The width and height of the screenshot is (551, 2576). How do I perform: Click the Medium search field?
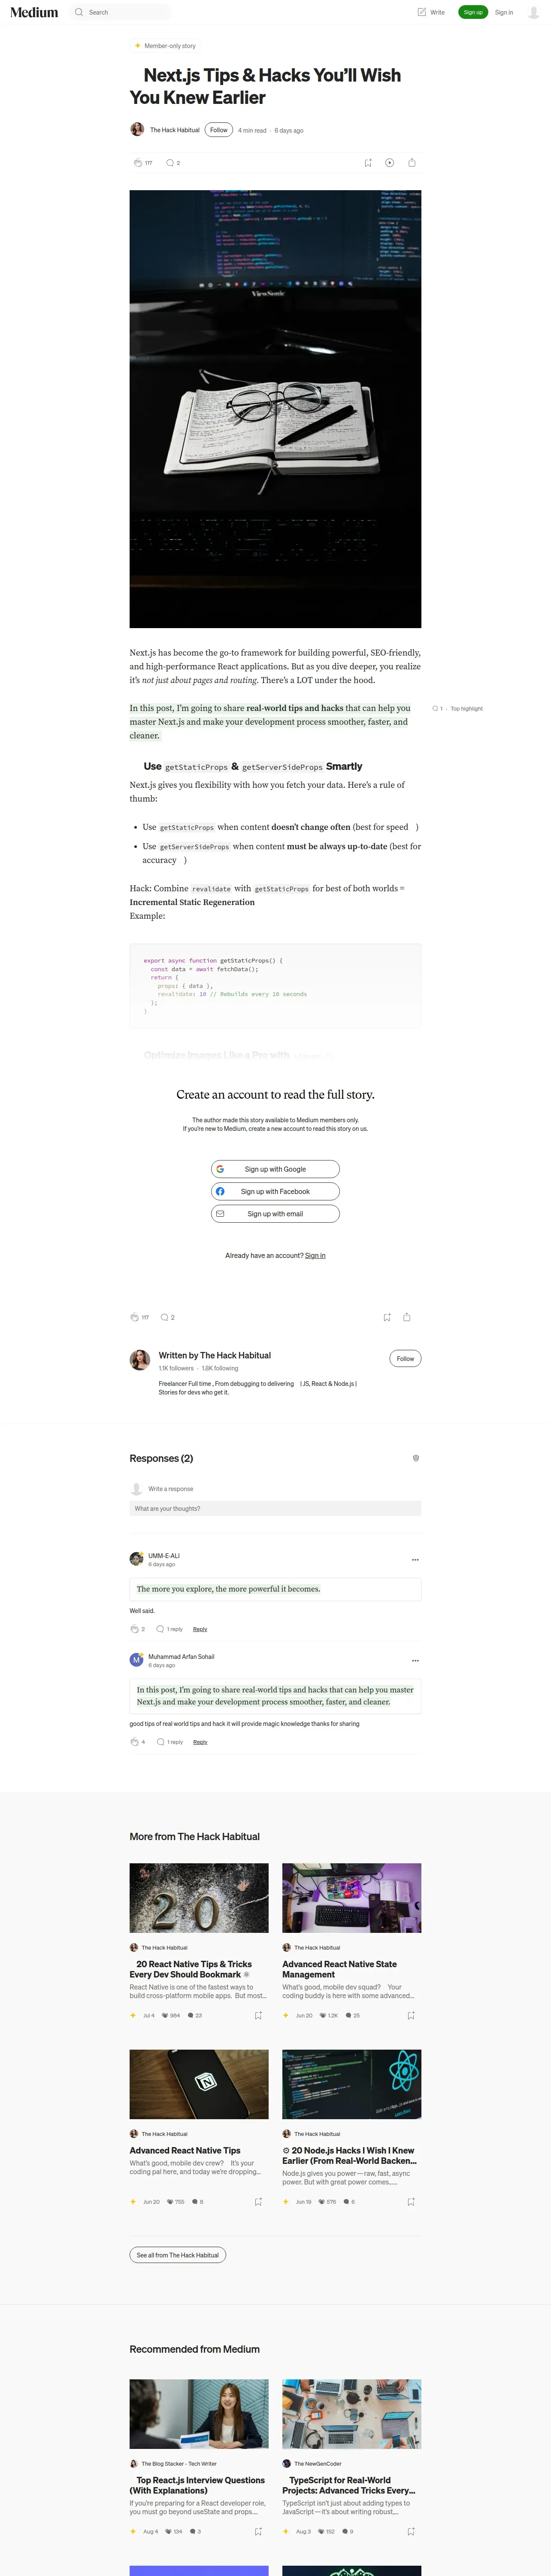120,12
